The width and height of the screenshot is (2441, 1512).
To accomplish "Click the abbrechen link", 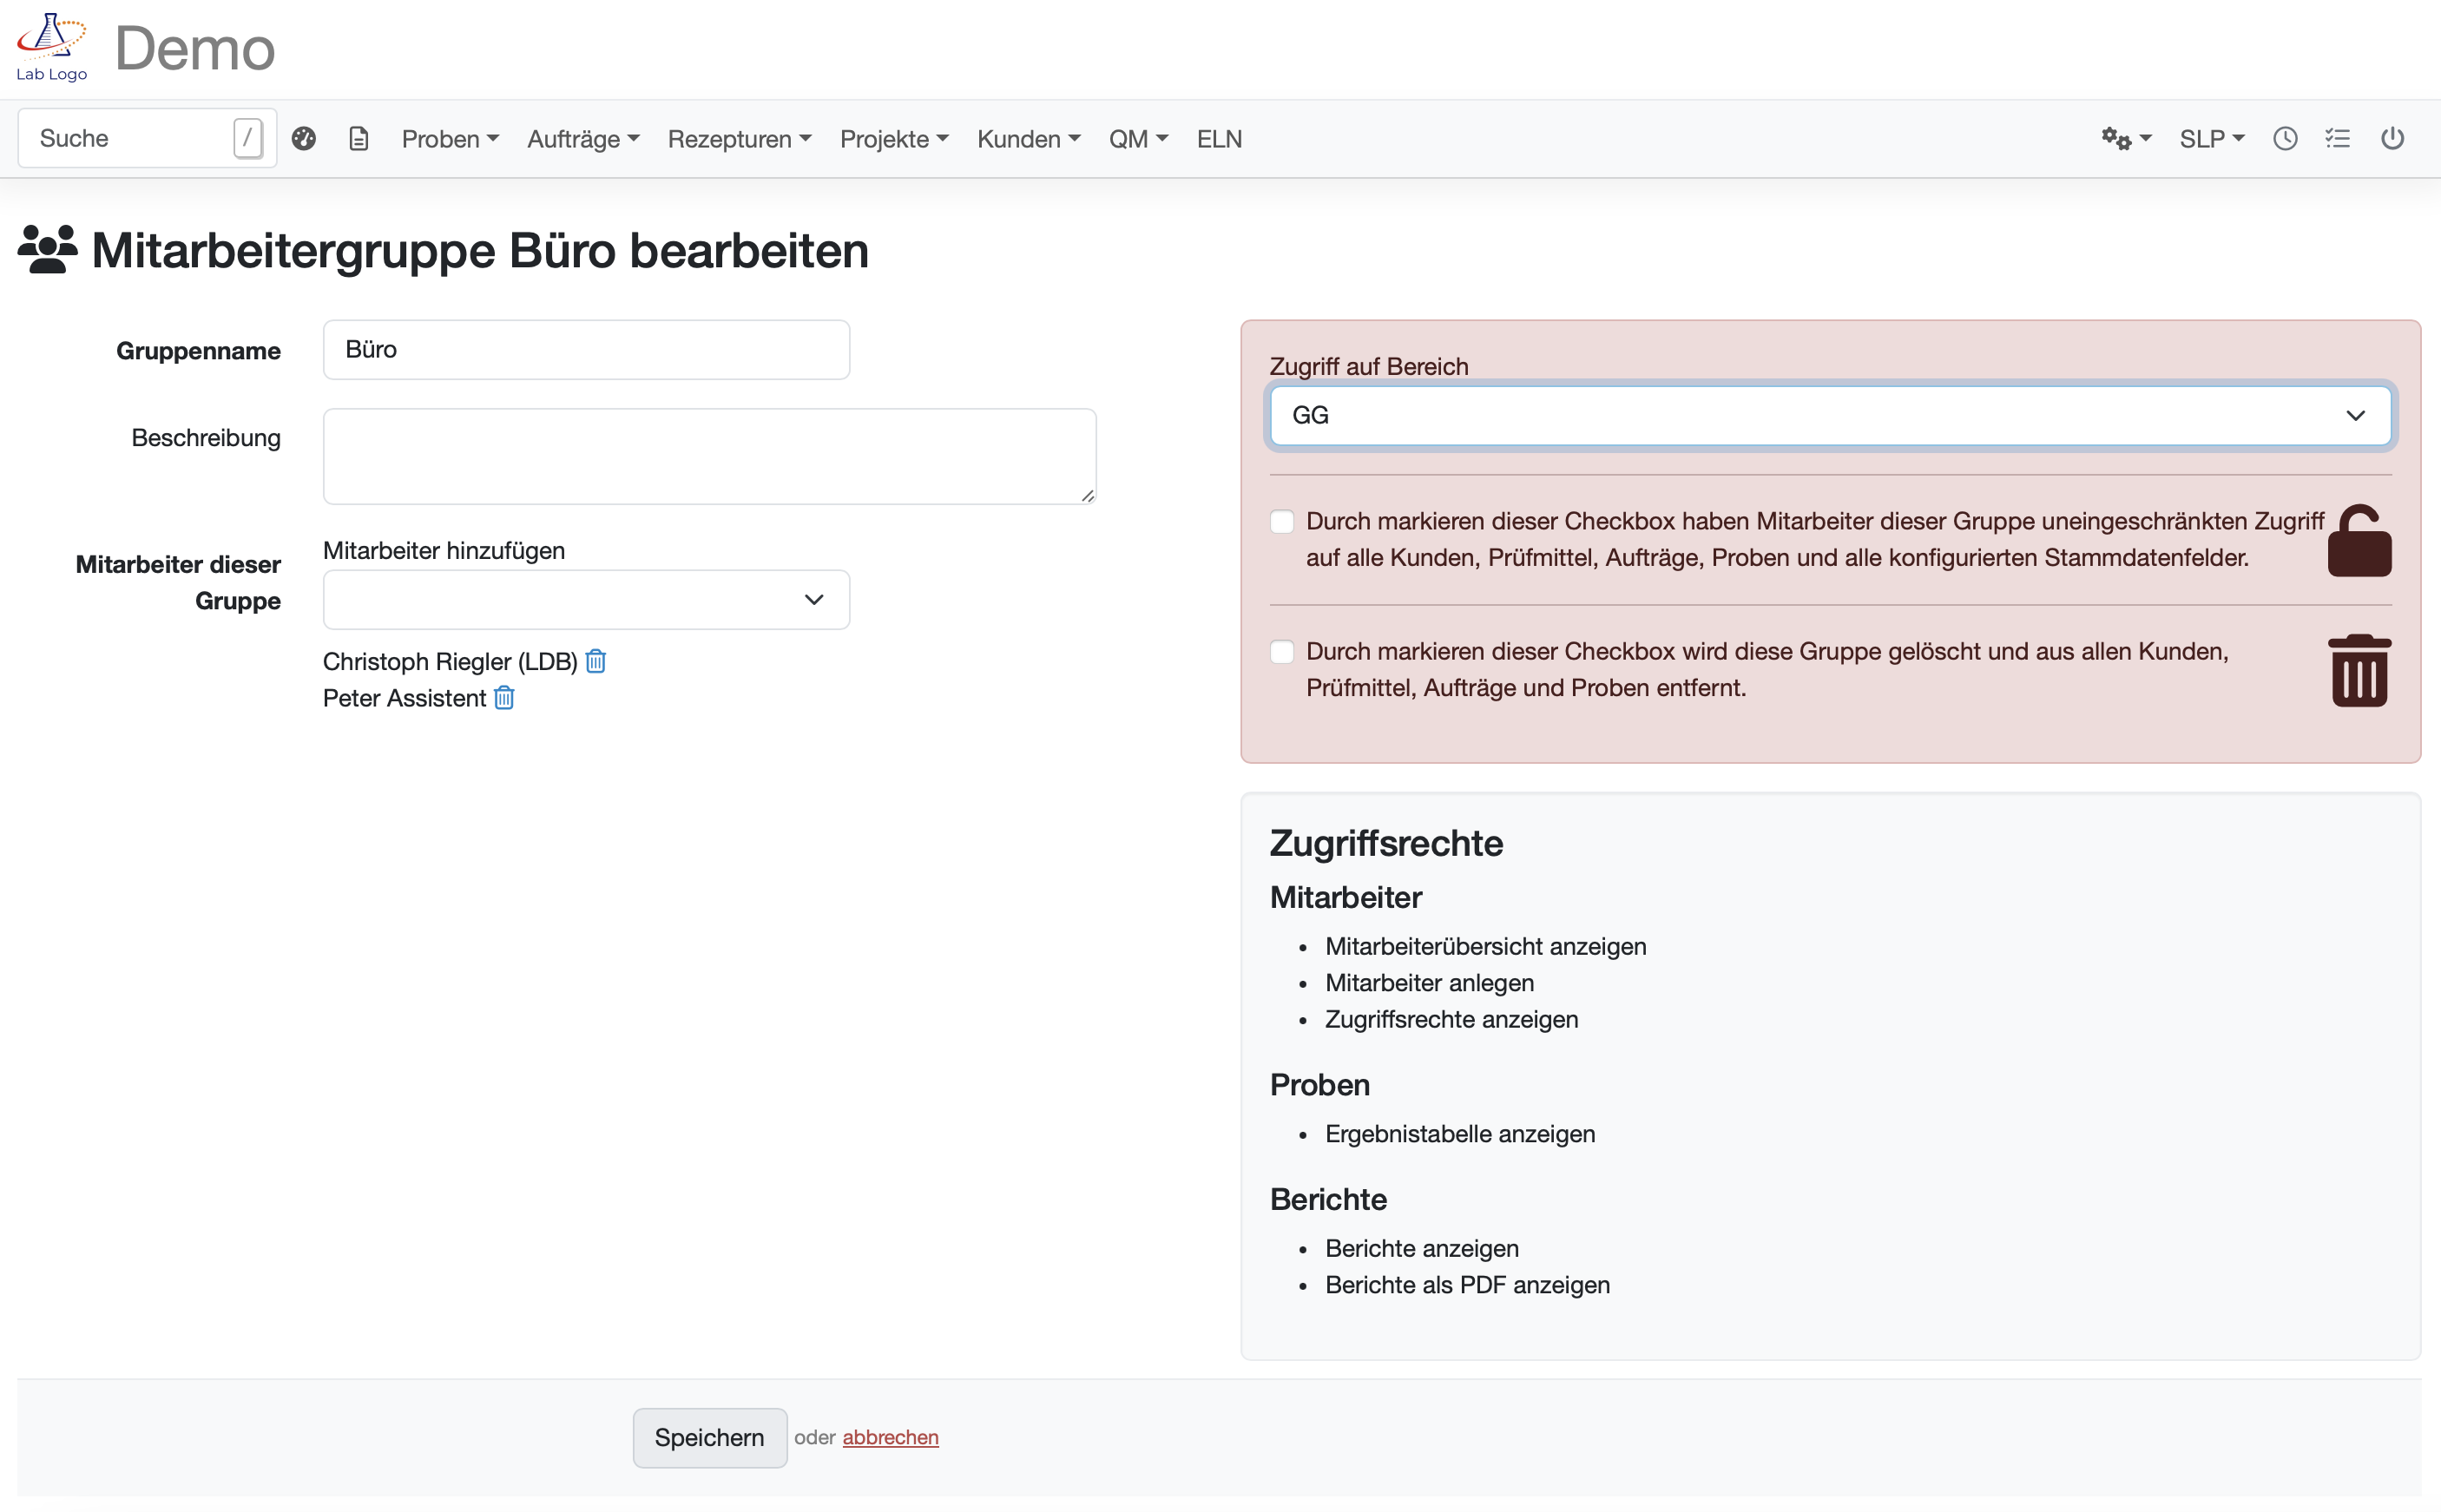I will pos(889,1437).
